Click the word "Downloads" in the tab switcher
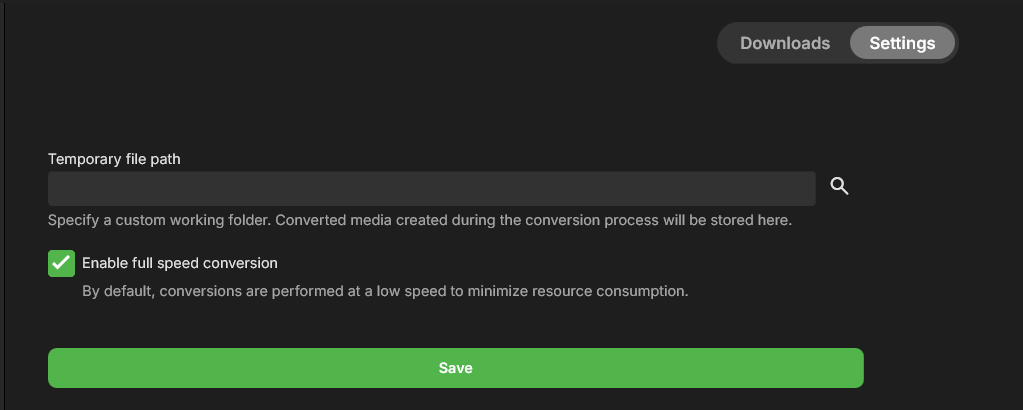1023x410 pixels. point(785,43)
